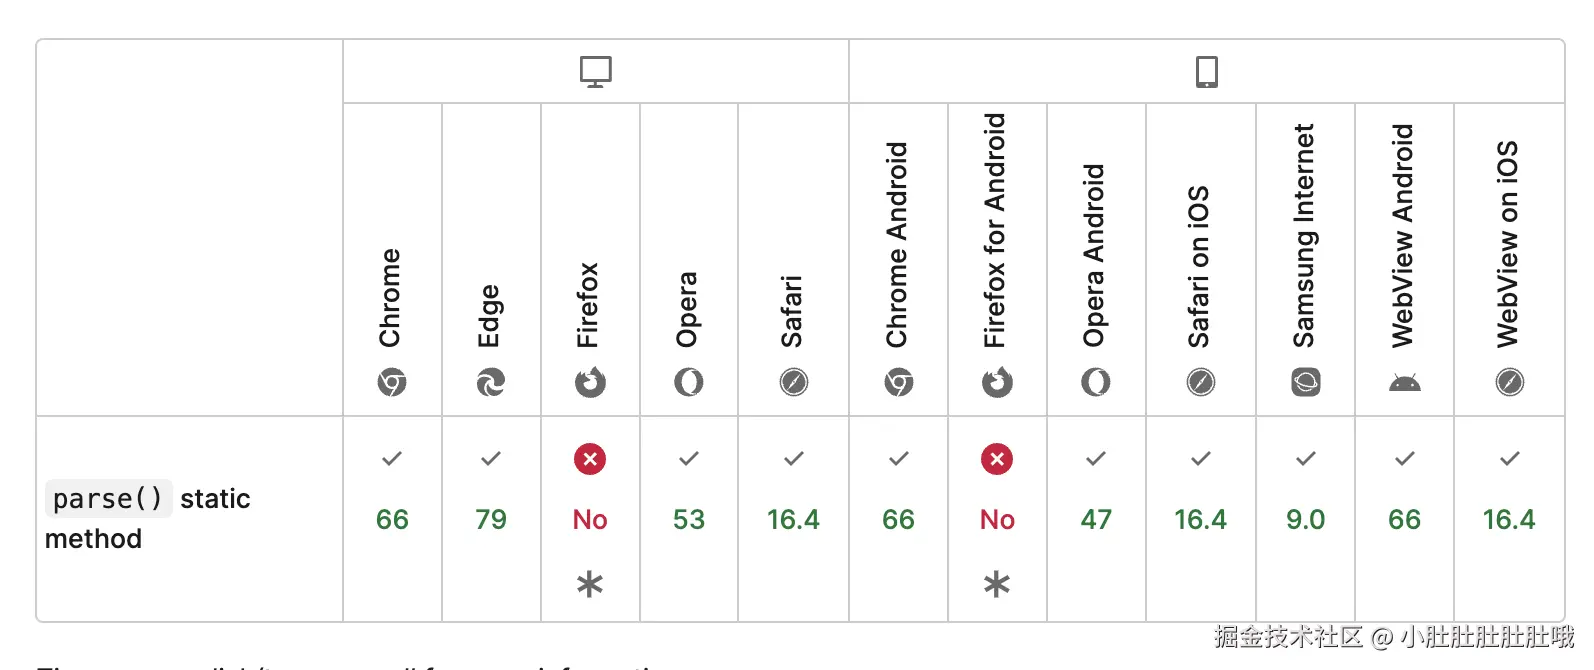Screen dimensions: 1594x670
Task: Click the WebView Android robot icon
Action: click(x=1404, y=382)
